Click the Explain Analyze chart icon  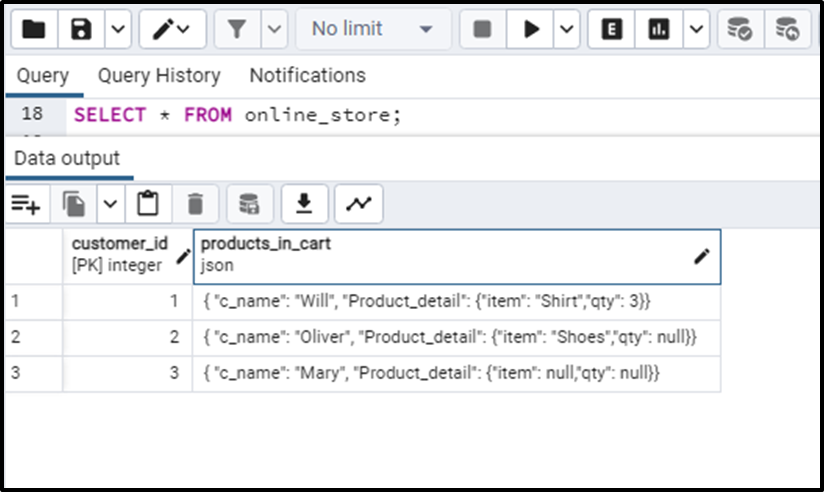tap(658, 29)
